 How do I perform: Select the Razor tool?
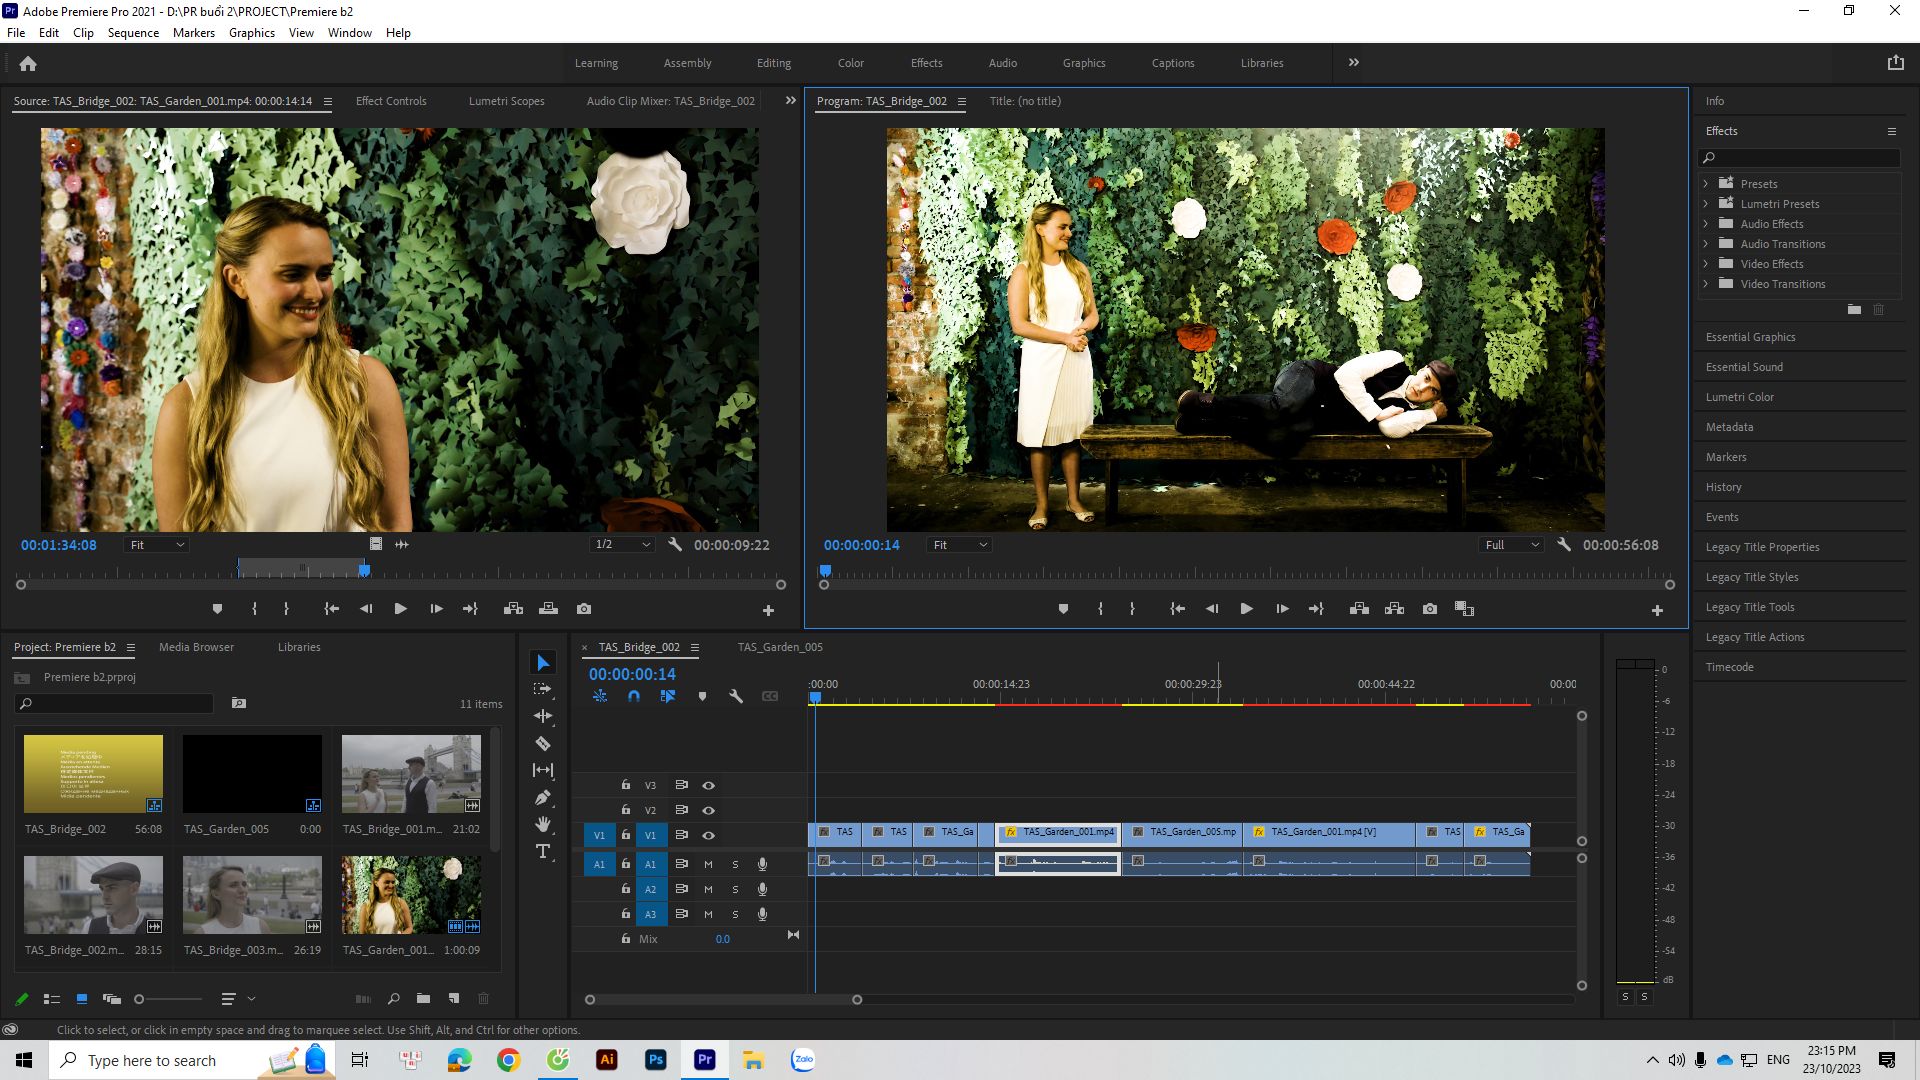click(x=543, y=743)
